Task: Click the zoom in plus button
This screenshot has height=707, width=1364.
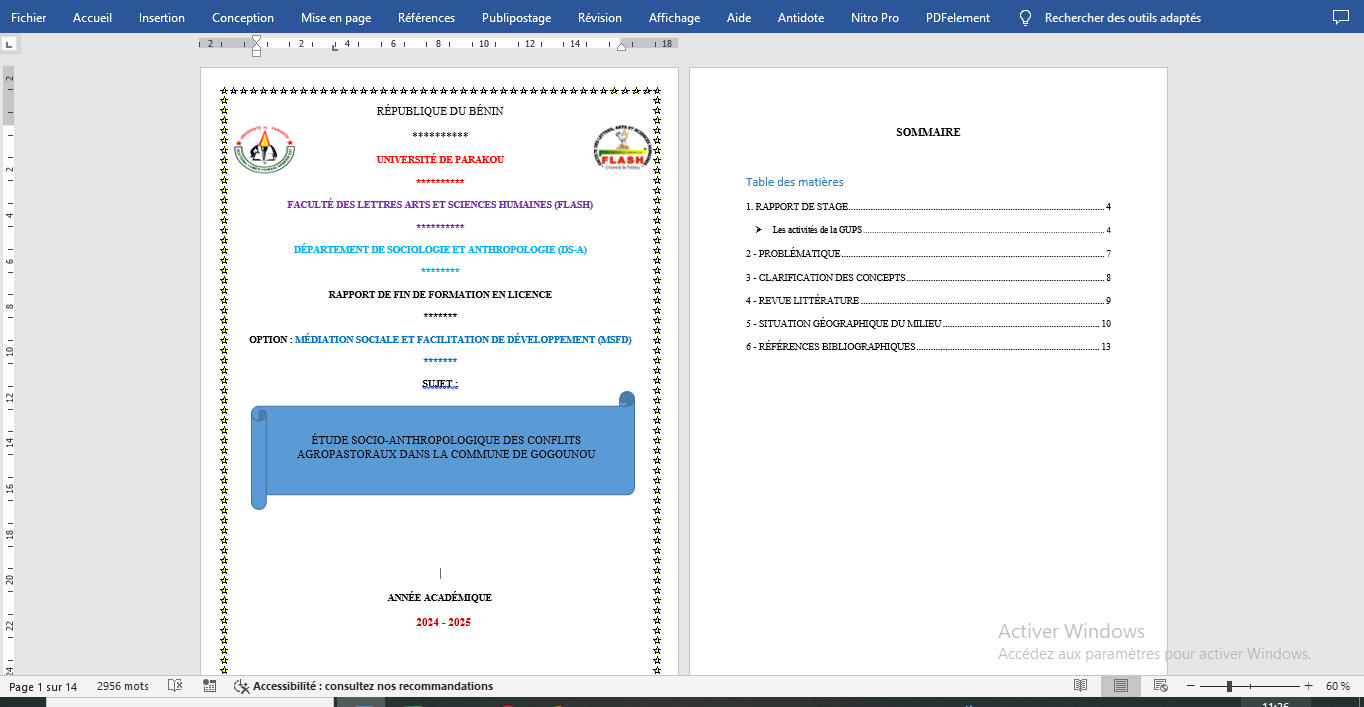Action: [1308, 686]
